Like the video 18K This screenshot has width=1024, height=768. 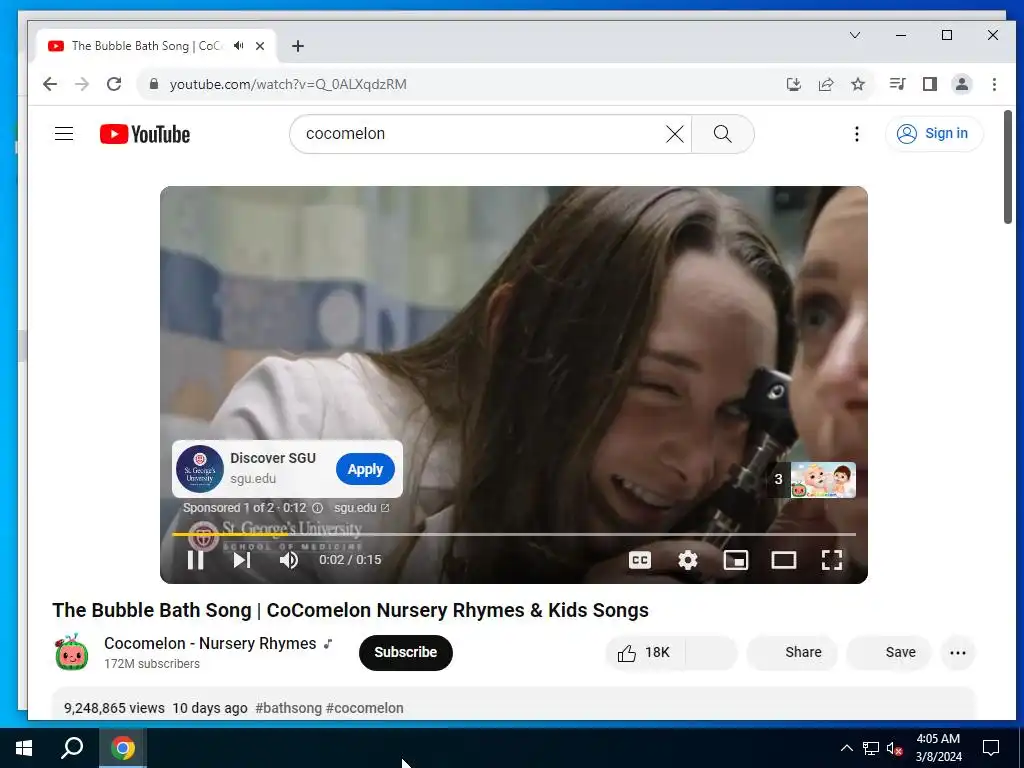tap(645, 652)
